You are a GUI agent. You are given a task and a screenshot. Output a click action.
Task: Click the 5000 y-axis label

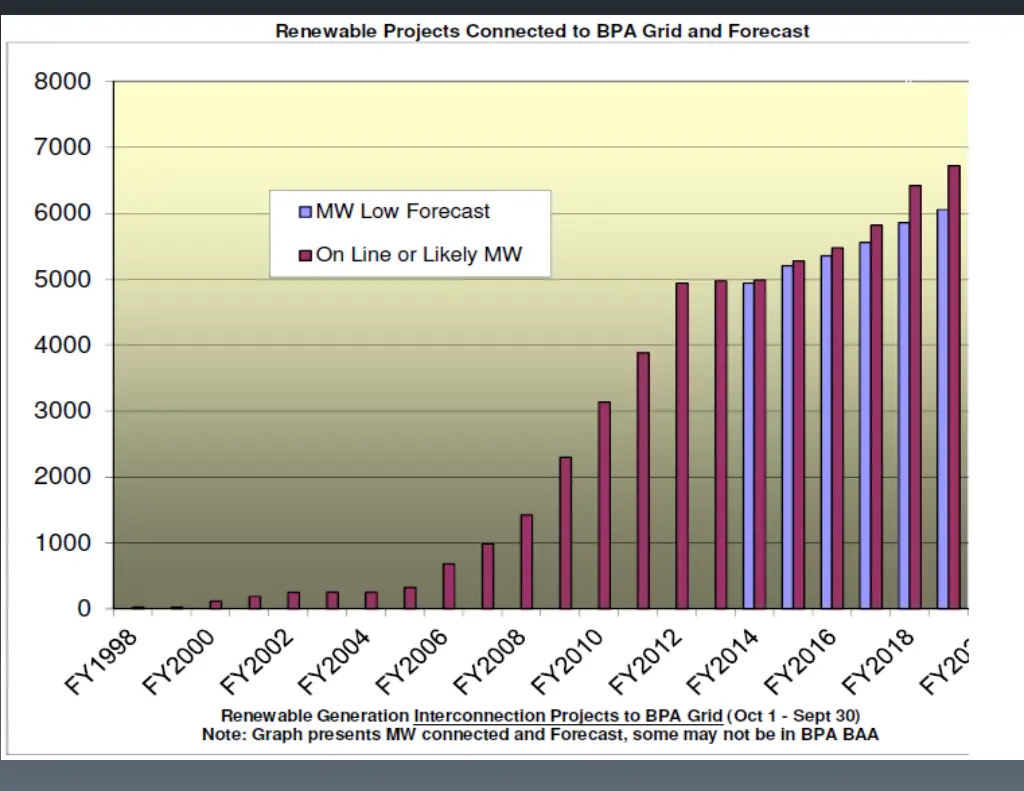click(x=63, y=279)
